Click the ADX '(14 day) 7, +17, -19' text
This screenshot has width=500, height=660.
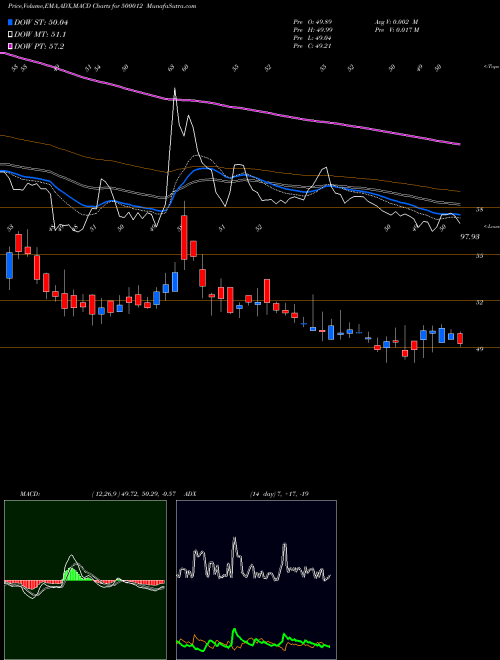click(279, 494)
